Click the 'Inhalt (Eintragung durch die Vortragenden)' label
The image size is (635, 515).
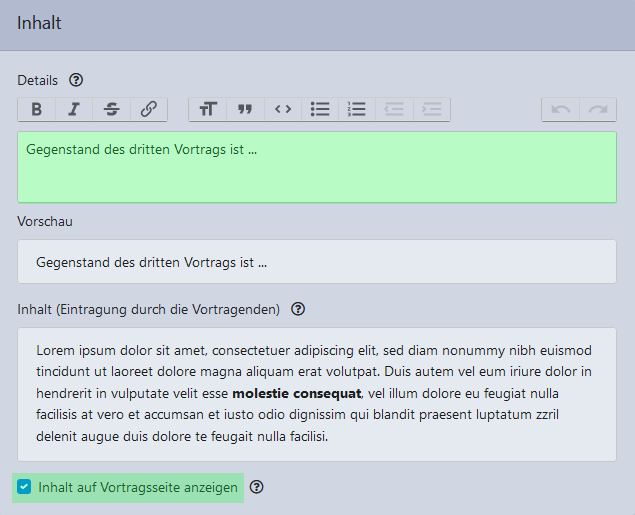[149, 310]
